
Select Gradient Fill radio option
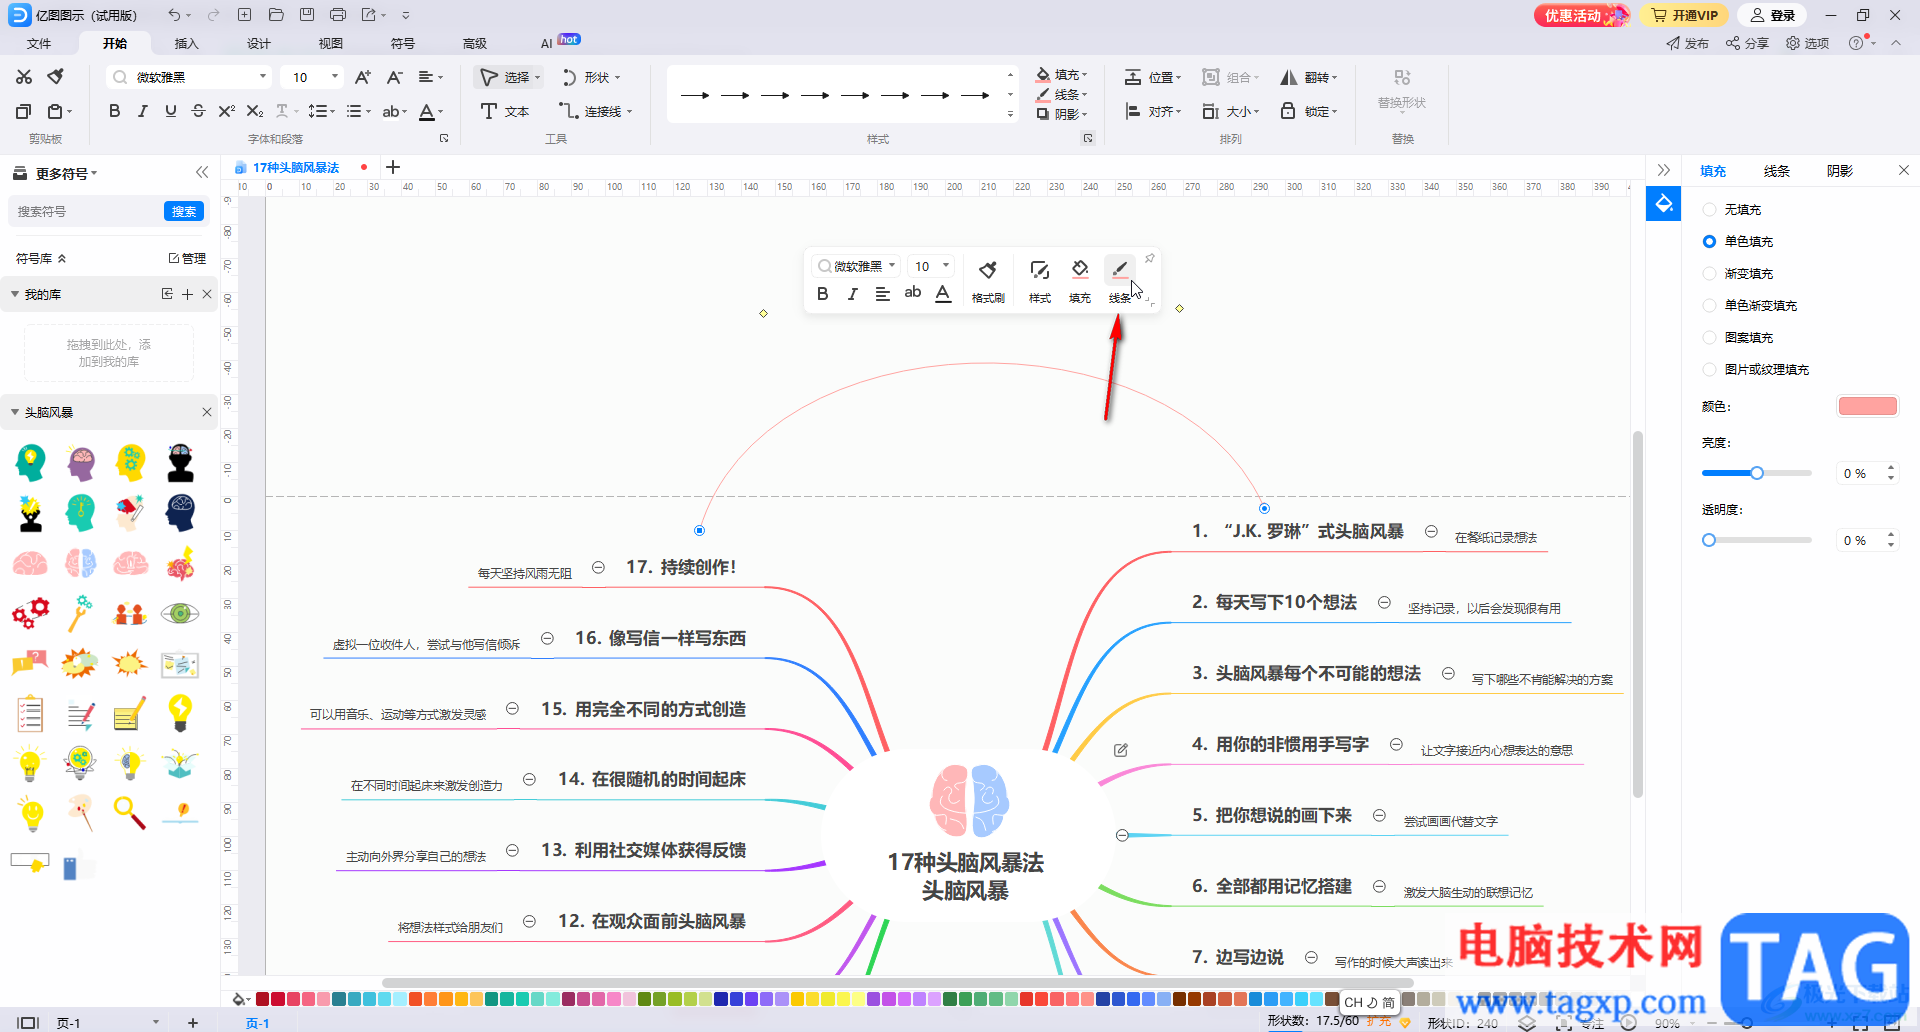(1709, 273)
